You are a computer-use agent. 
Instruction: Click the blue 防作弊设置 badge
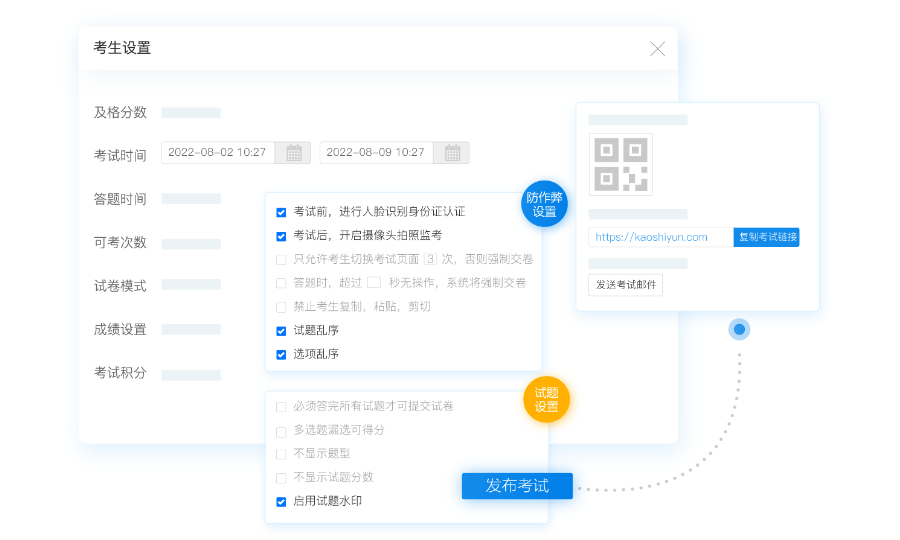[x=545, y=204]
